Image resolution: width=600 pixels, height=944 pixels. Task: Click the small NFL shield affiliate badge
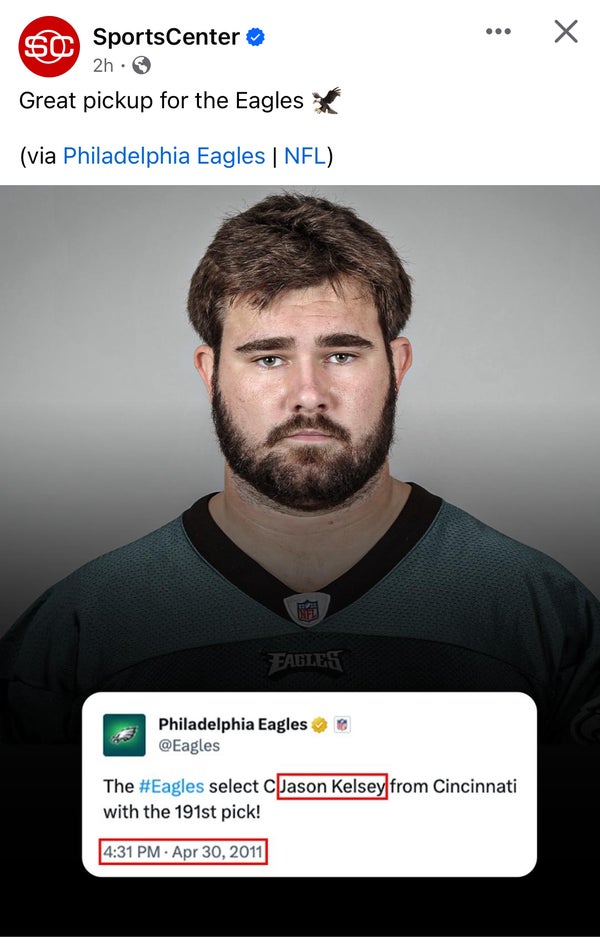[x=342, y=724]
